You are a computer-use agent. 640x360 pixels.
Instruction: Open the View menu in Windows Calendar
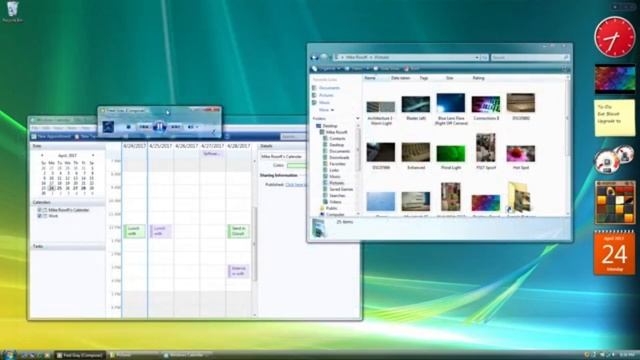point(59,128)
